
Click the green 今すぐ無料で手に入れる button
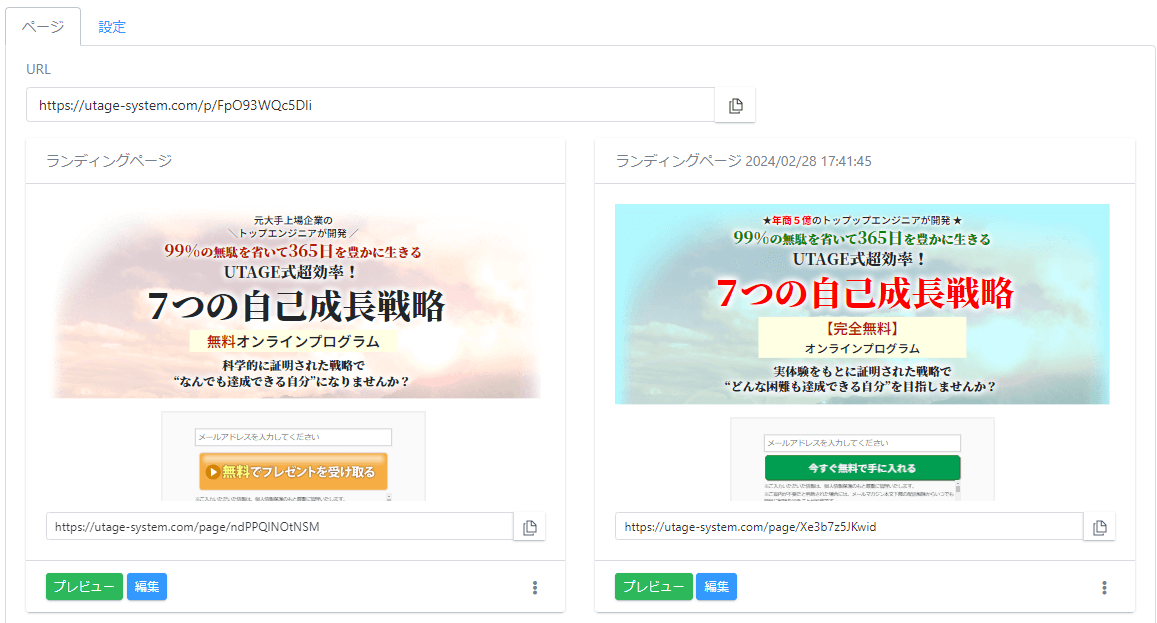pos(862,468)
